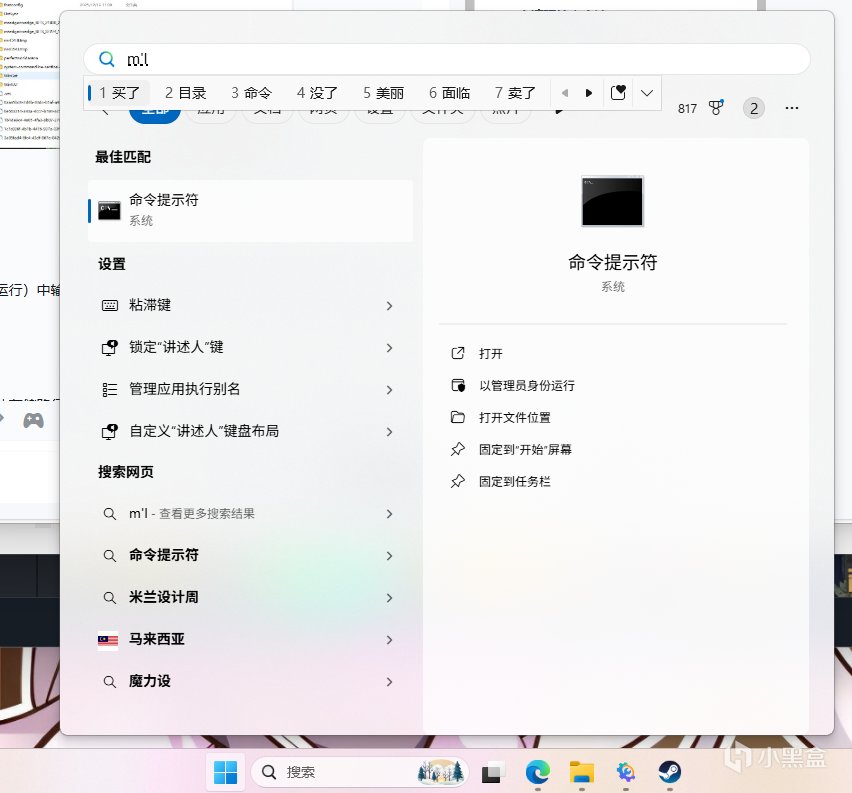Expand arrow for 米兰设计周
This screenshot has width=852, height=793.
pyautogui.click(x=389, y=598)
